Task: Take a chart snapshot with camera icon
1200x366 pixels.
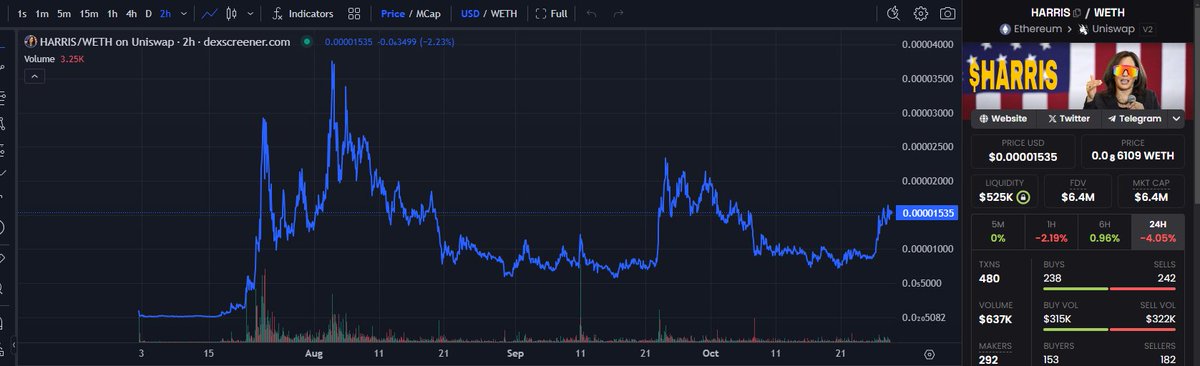Action: (x=947, y=14)
